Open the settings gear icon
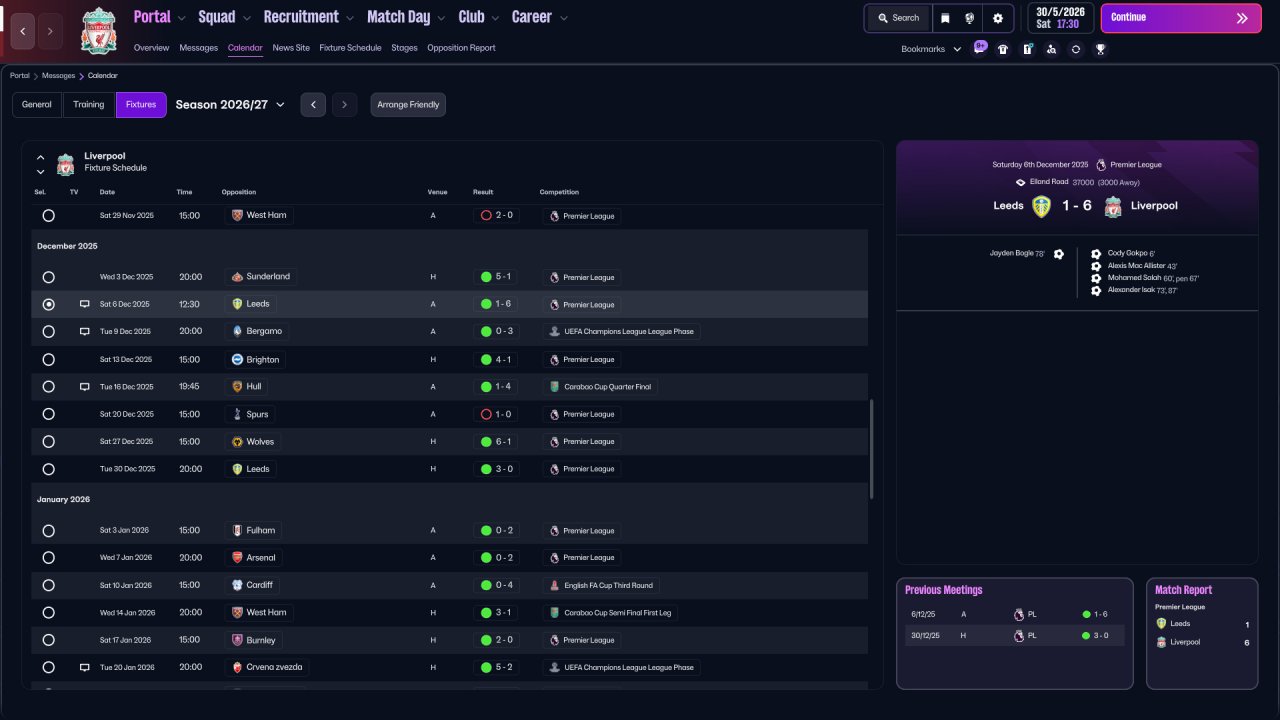This screenshot has height=720, width=1280. coord(998,18)
